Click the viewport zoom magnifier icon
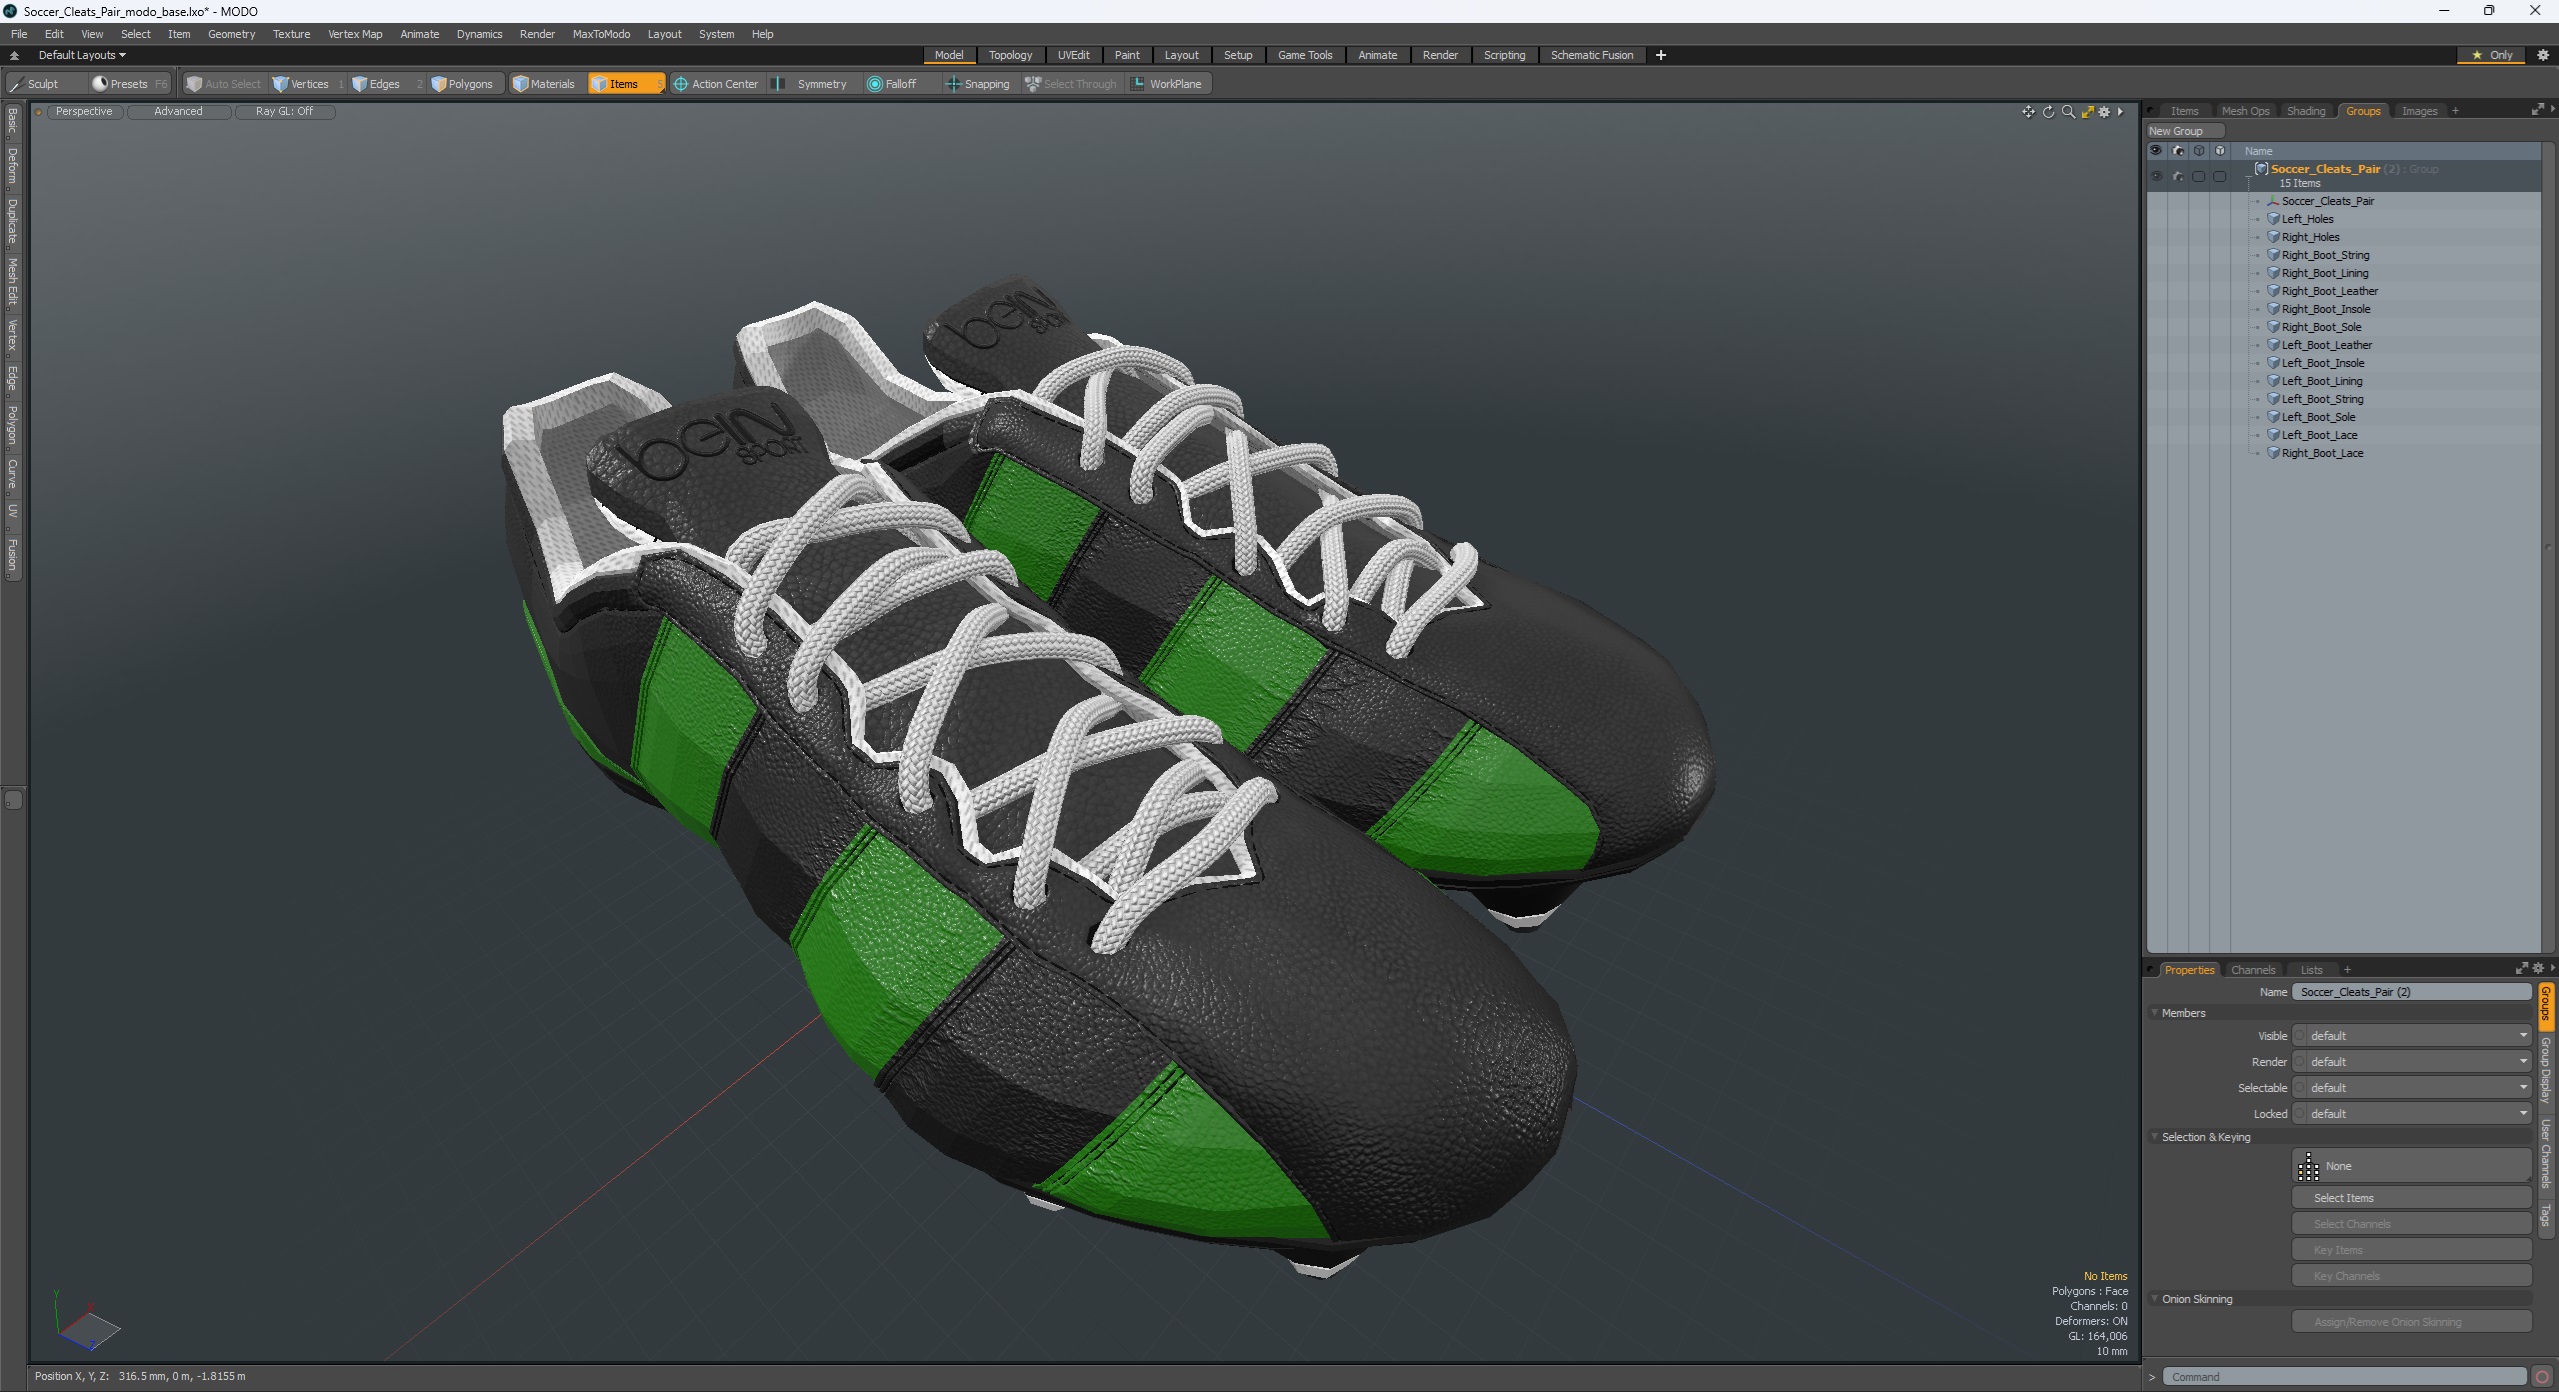Viewport: 2559px width, 1392px height. click(2068, 112)
